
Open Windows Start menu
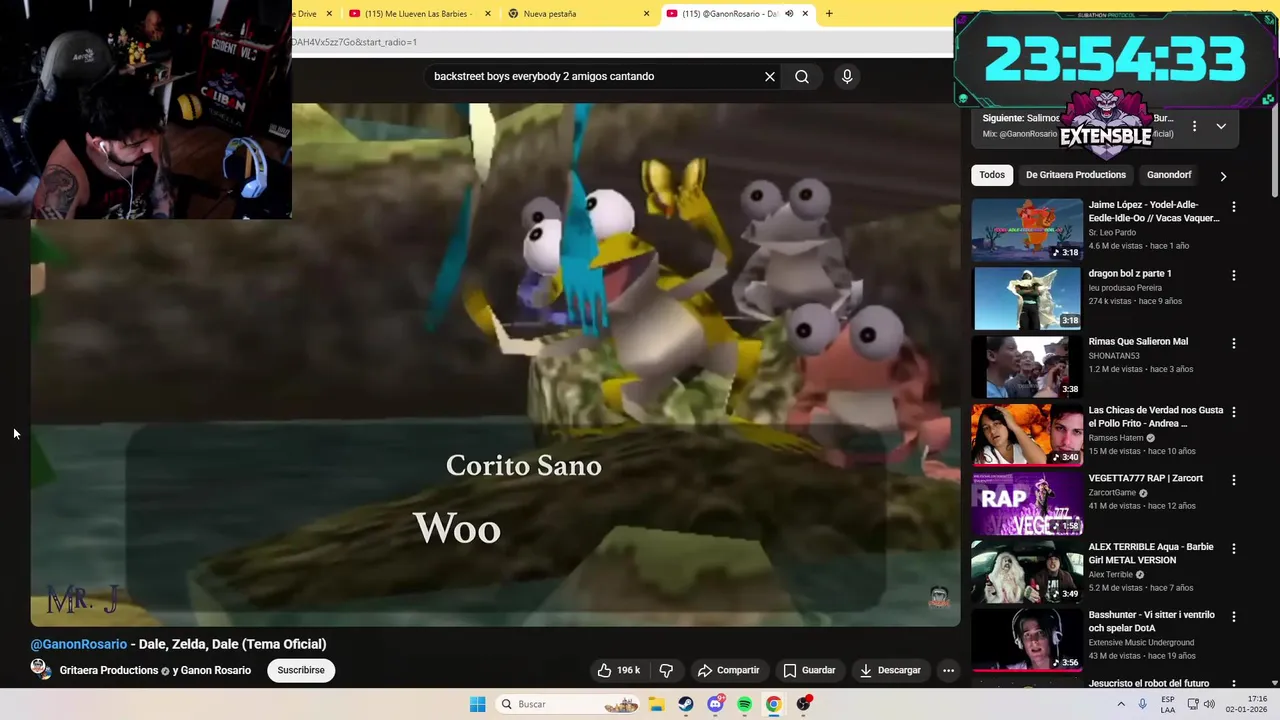click(x=478, y=704)
